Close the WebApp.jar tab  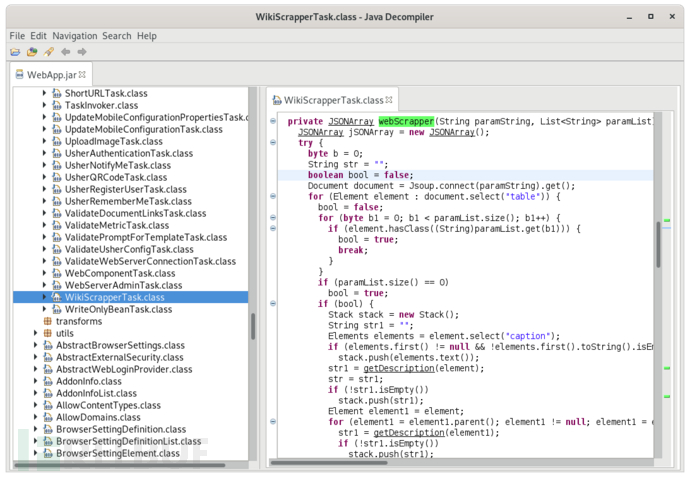(x=82, y=75)
